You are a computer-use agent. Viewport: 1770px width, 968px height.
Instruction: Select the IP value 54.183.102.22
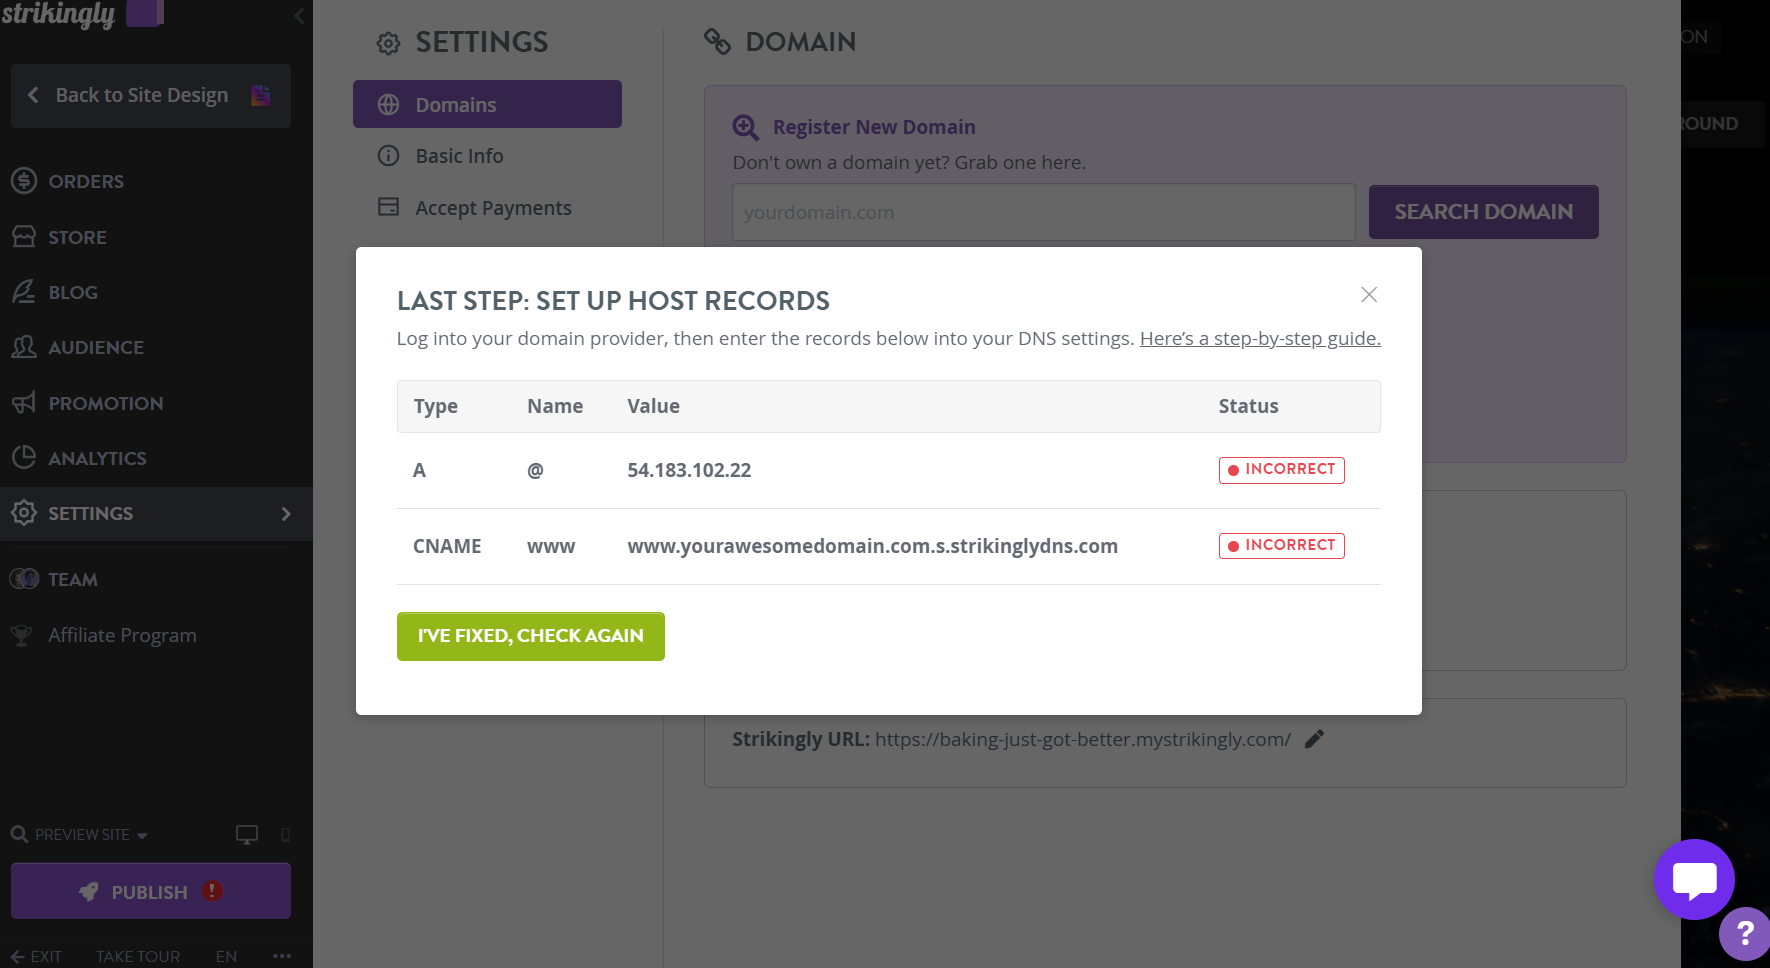click(x=689, y=470)
